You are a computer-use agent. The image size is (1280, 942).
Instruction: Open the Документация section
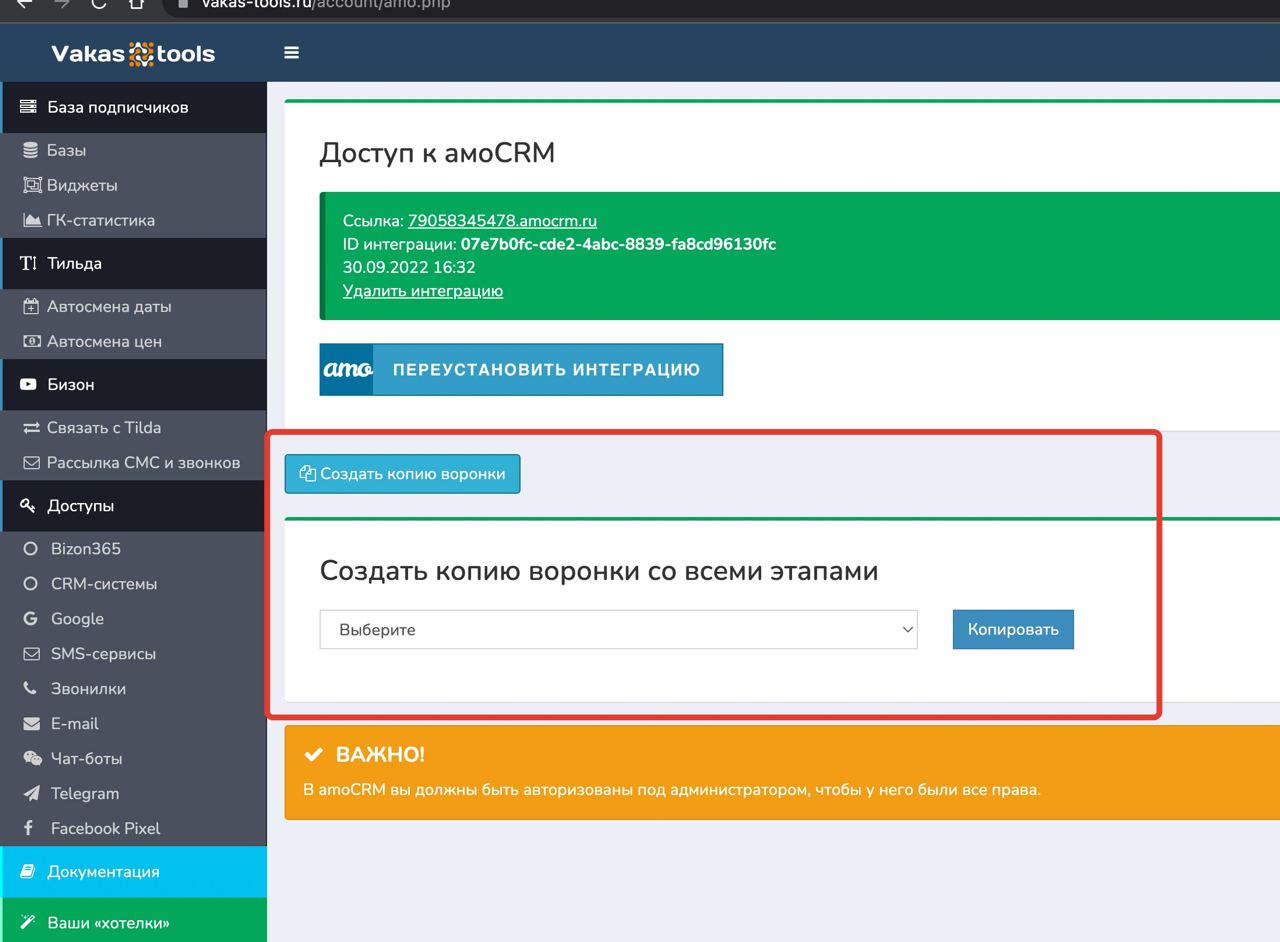[x=103, y=872]
